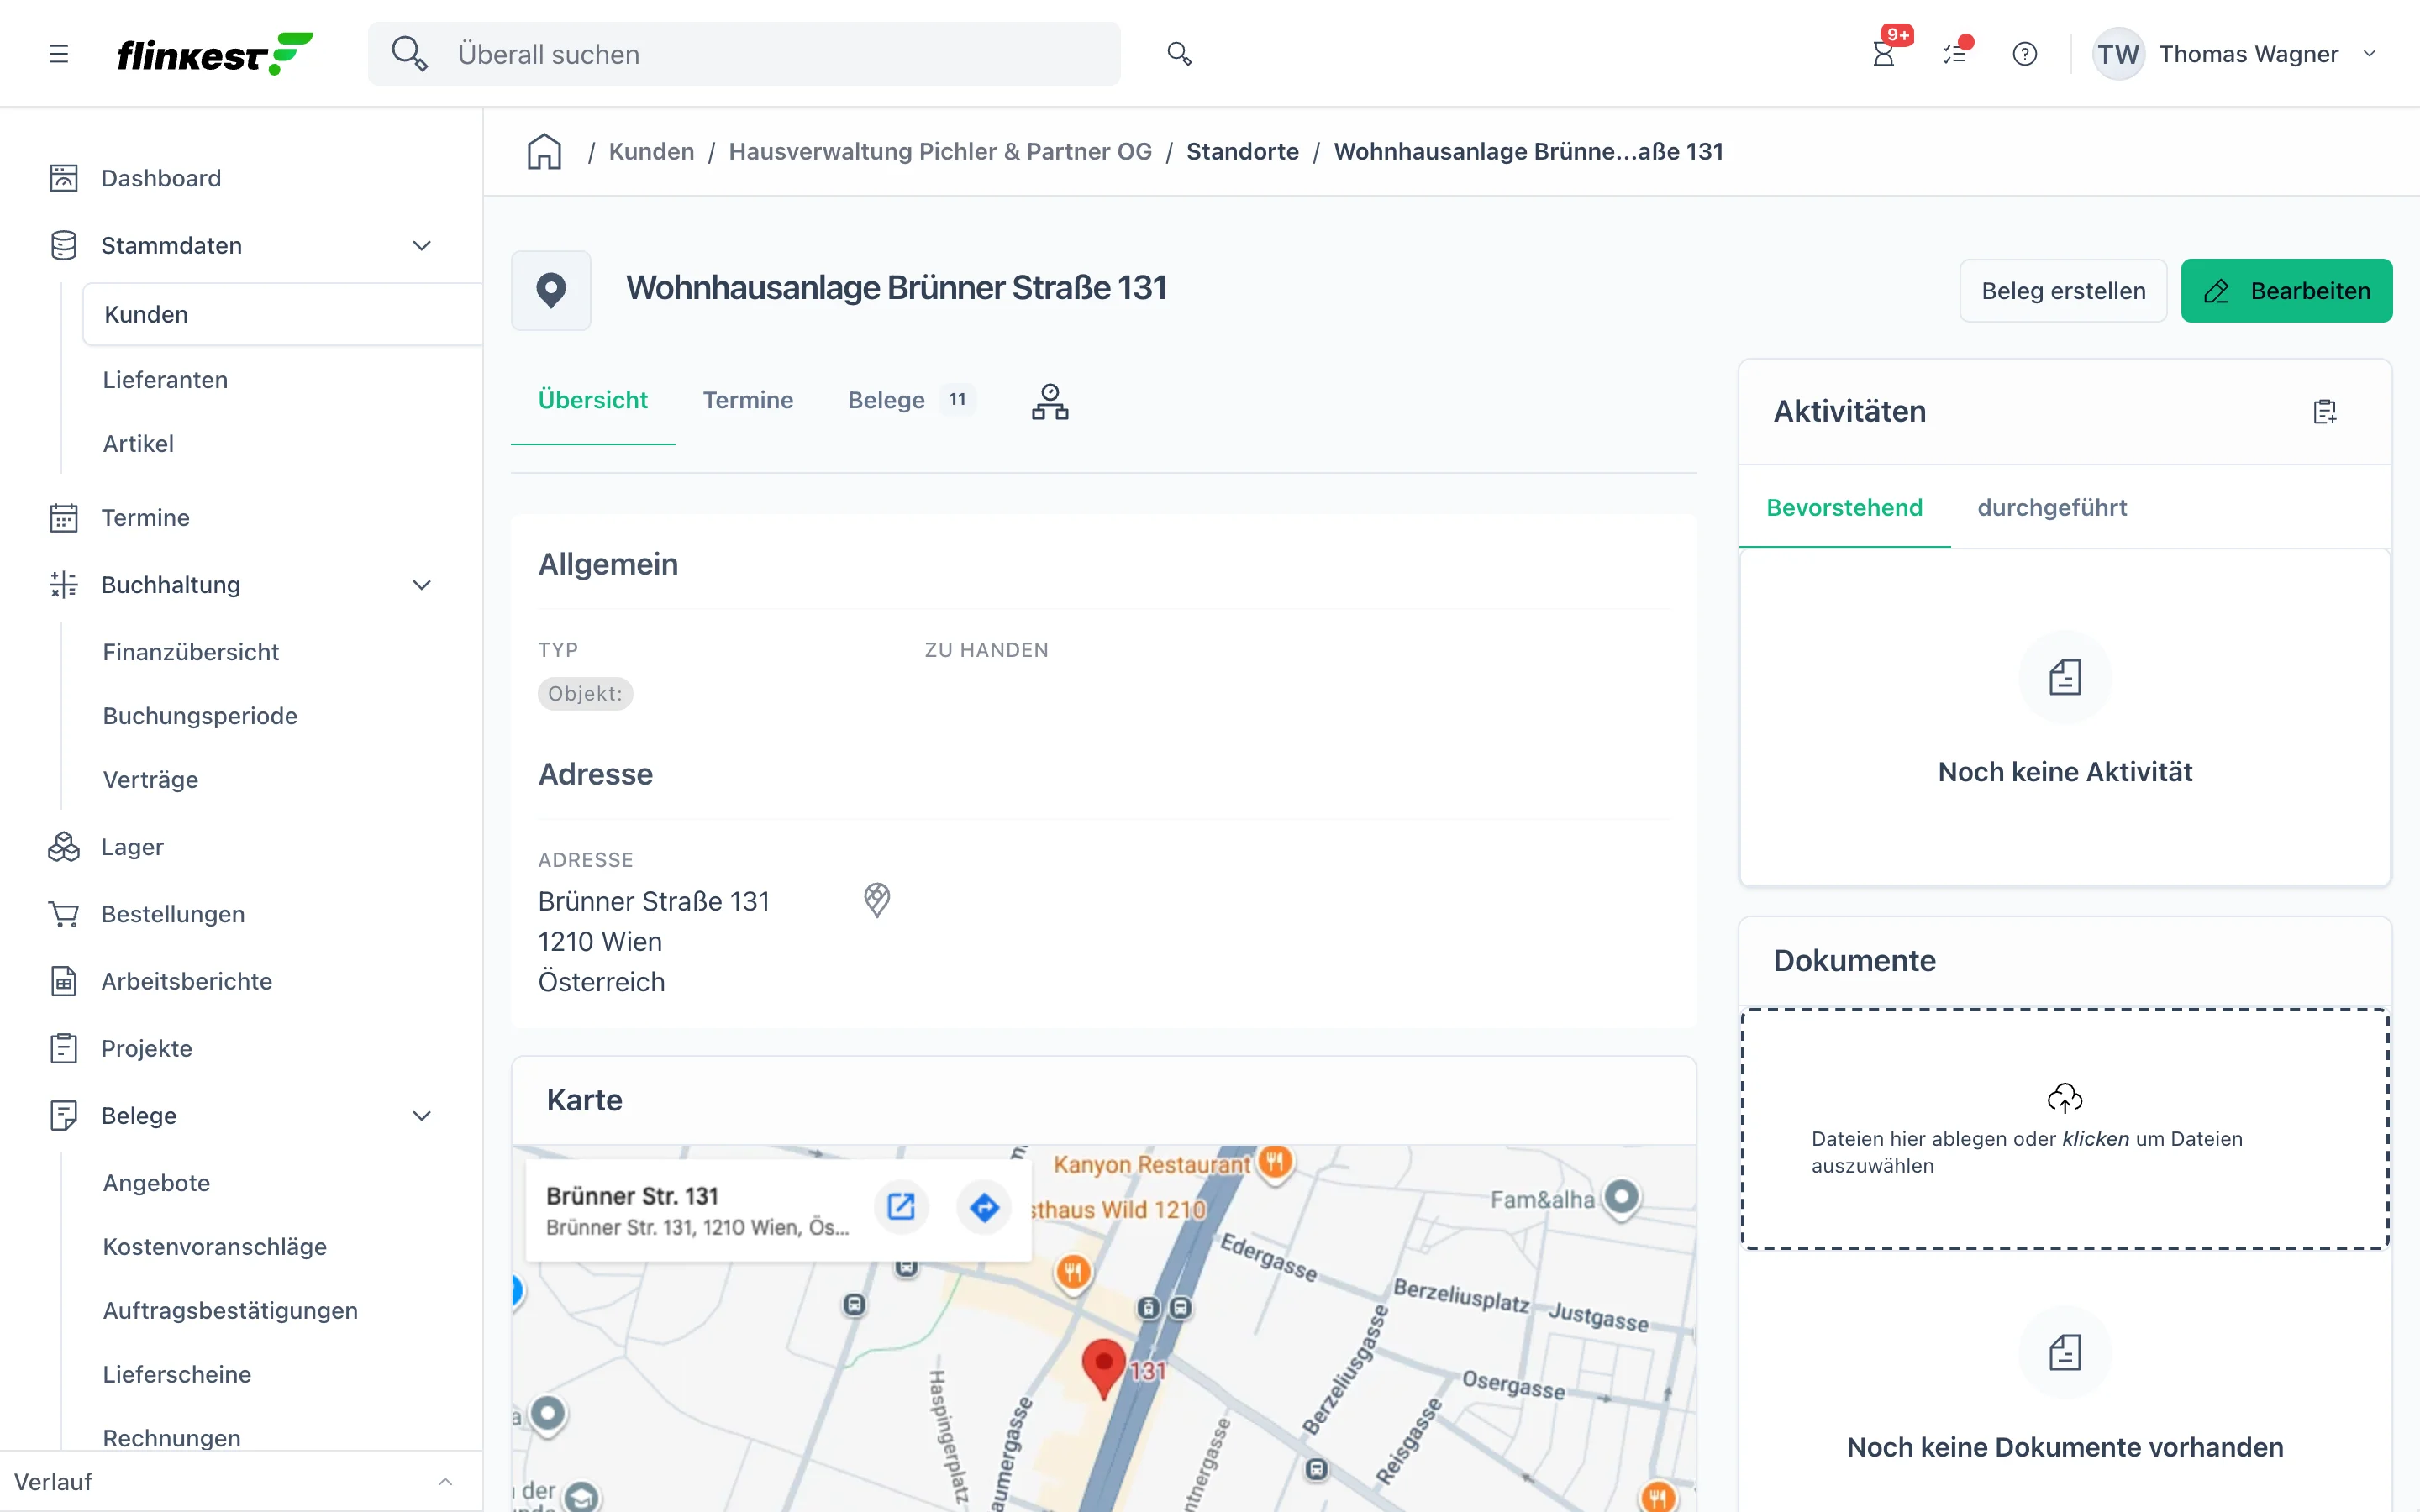2420x1512 pixels.
Task: Click the blue directions icon on map
Action: [x=985, y=1207]
